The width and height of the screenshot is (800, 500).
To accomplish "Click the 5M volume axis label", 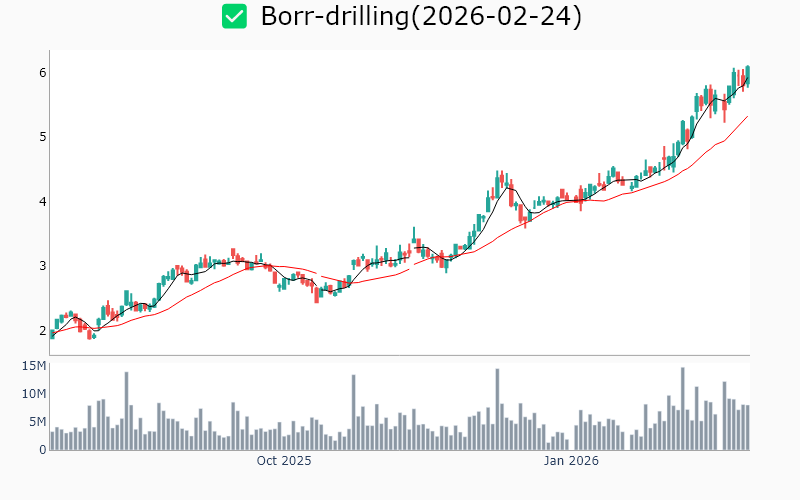I will coord(38,422).
